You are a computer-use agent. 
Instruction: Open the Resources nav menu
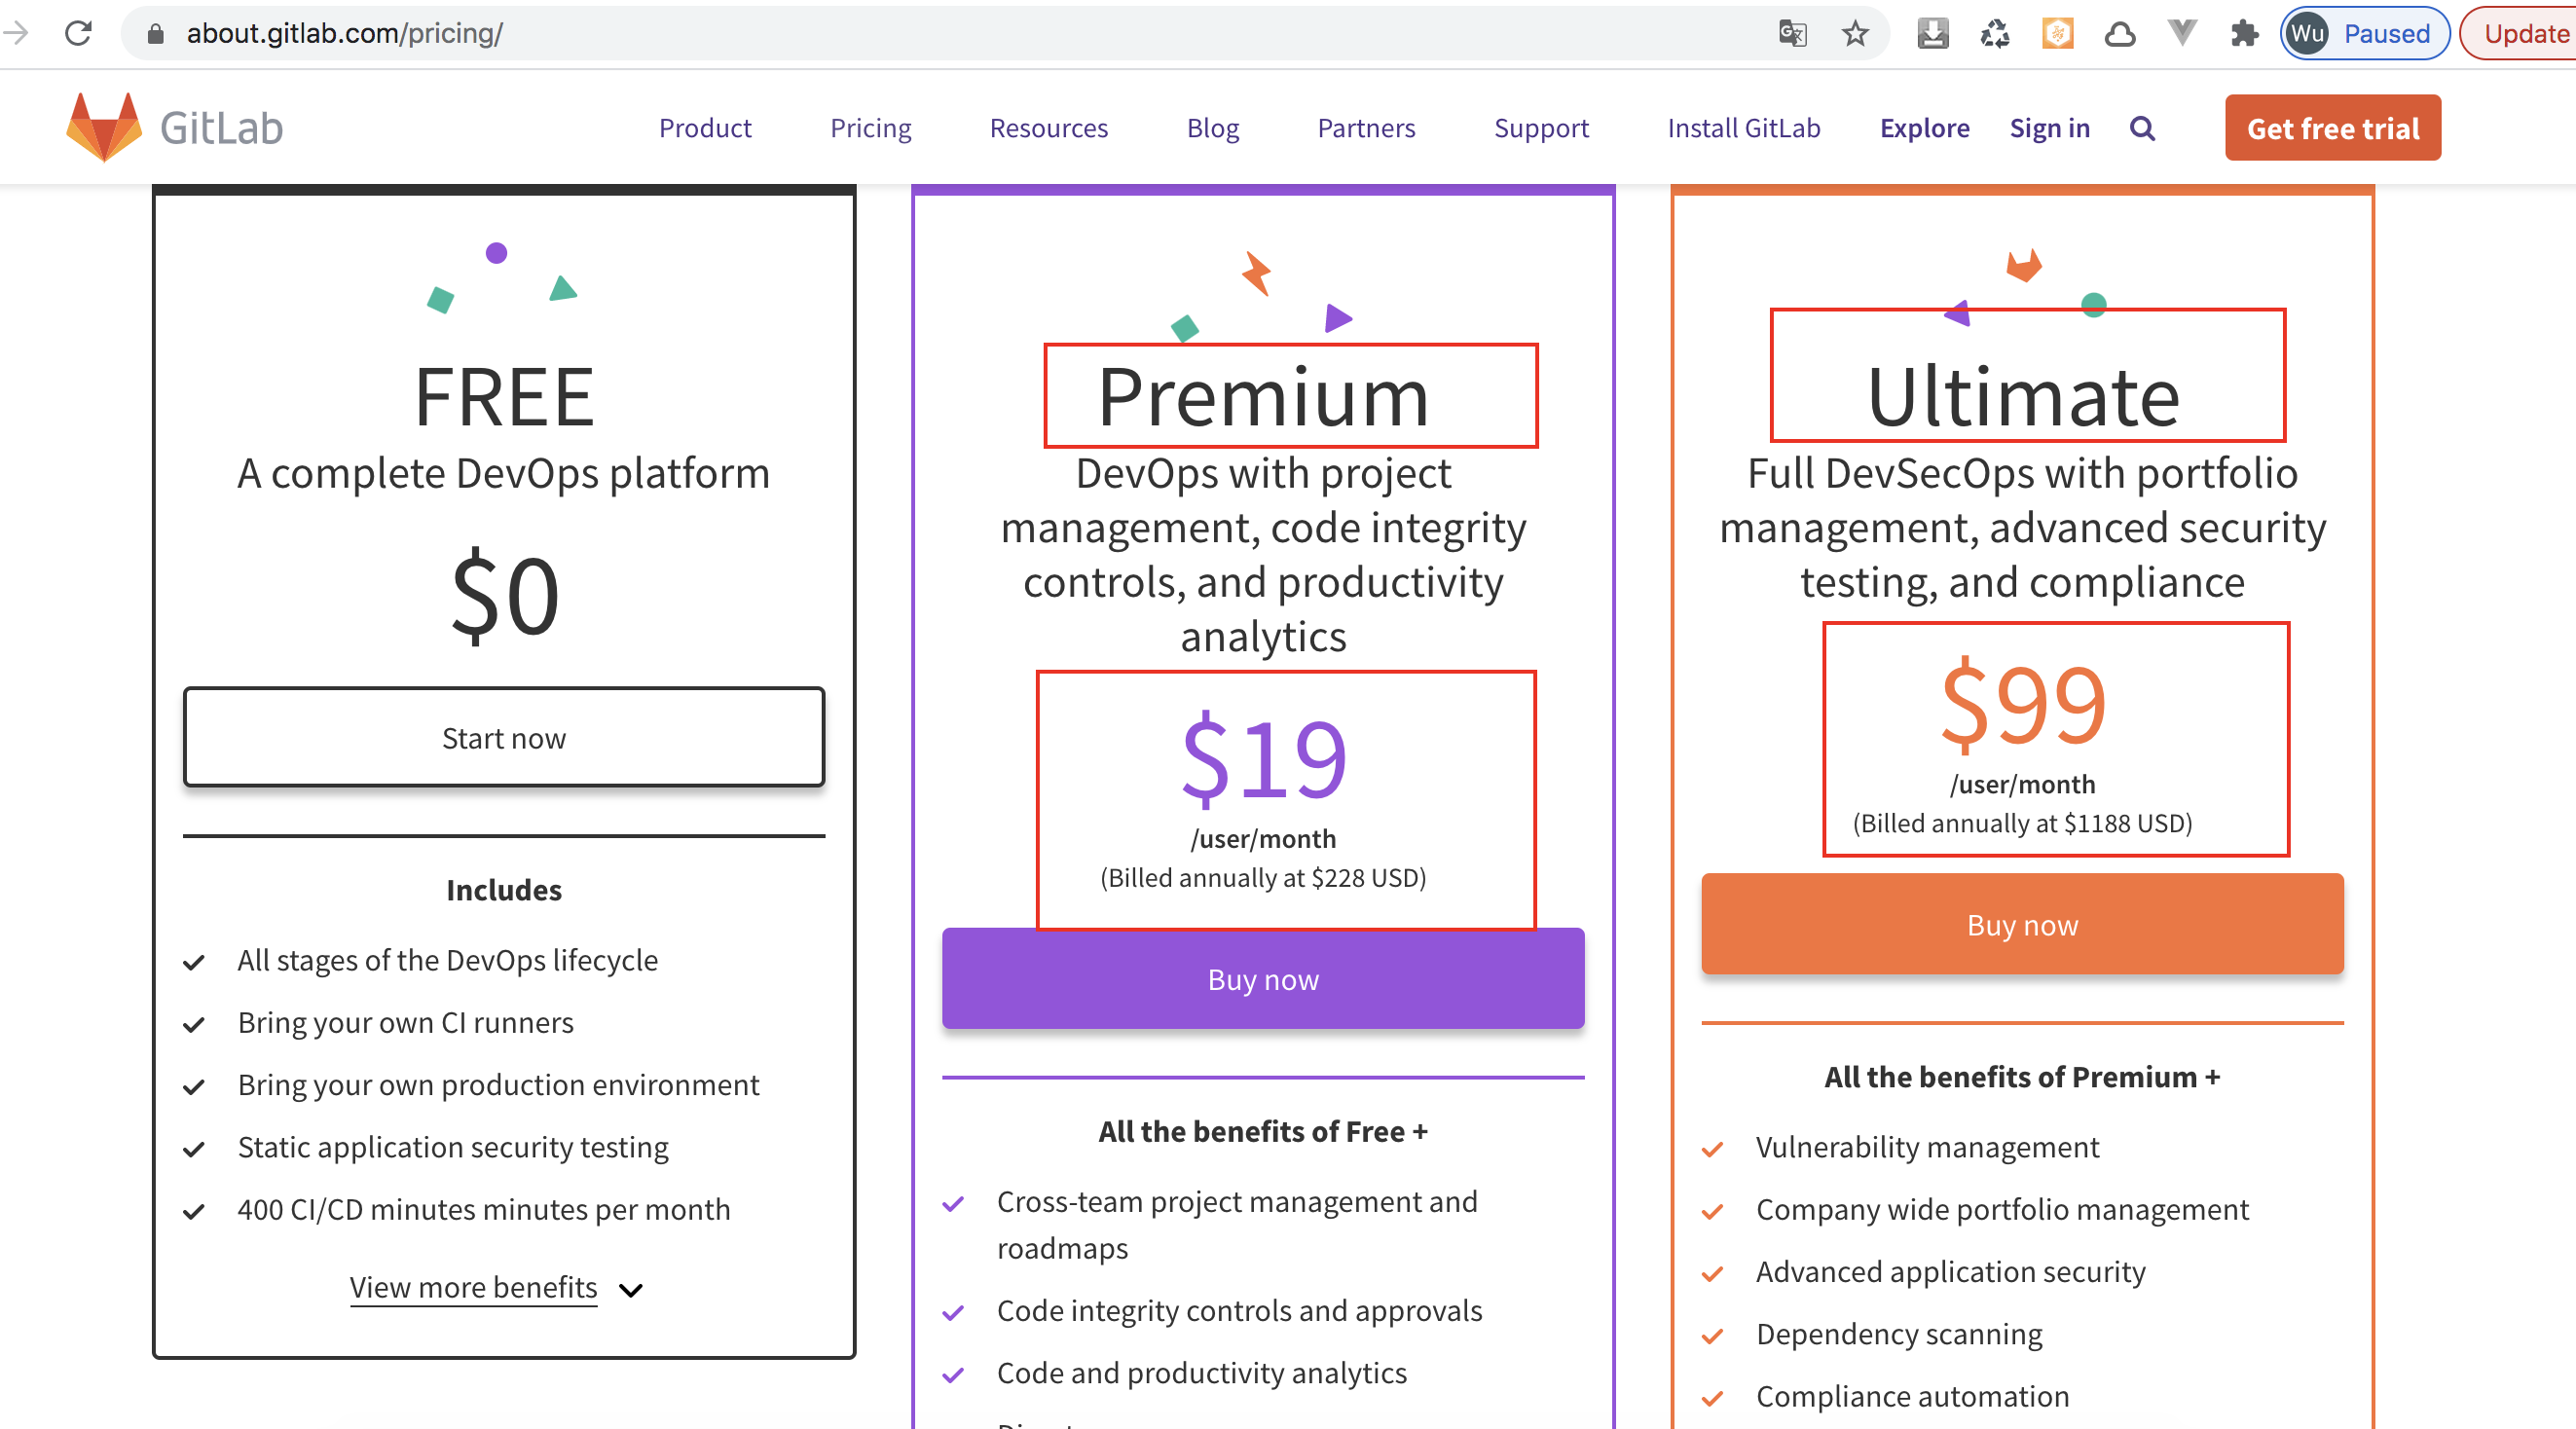click(1049, 128)
